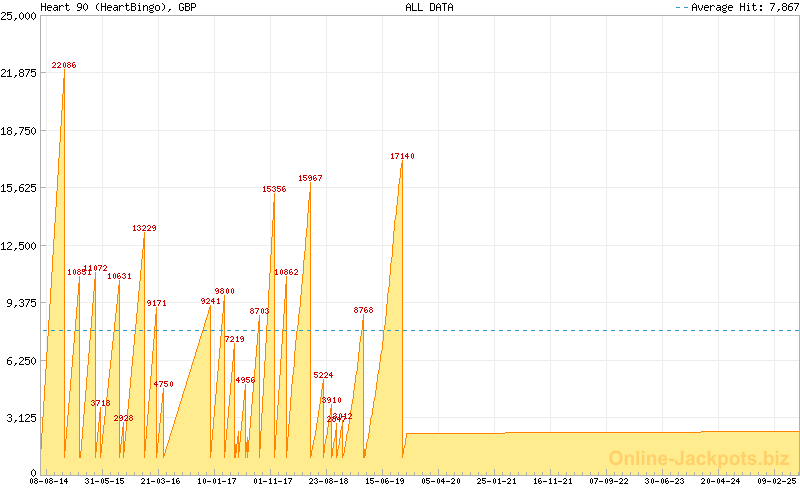Viewport: 800px width, 490px height.
Task: Select the 15356 peak value label
Action: point(274,189)
